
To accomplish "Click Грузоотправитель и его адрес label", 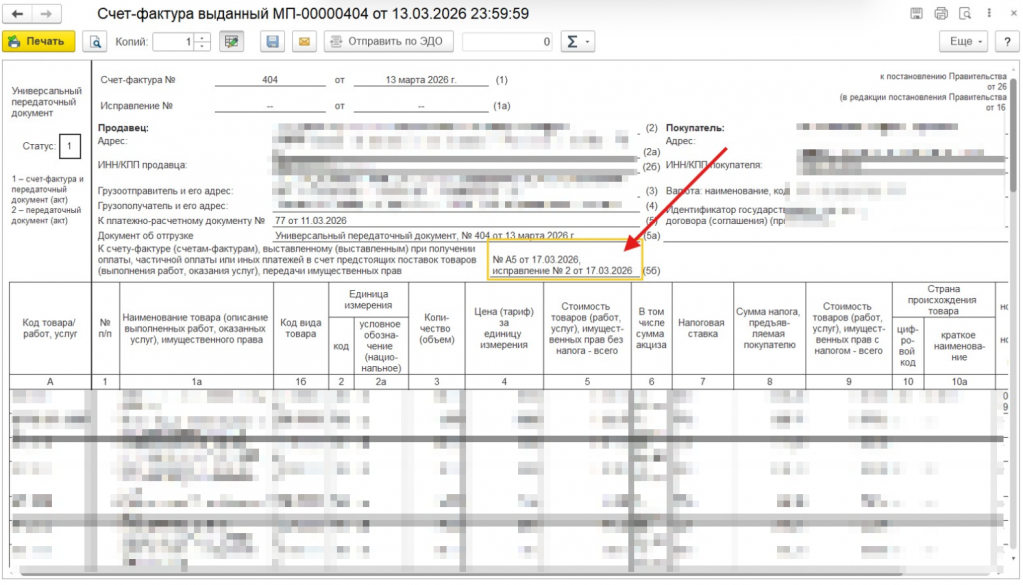I will 166,191.
